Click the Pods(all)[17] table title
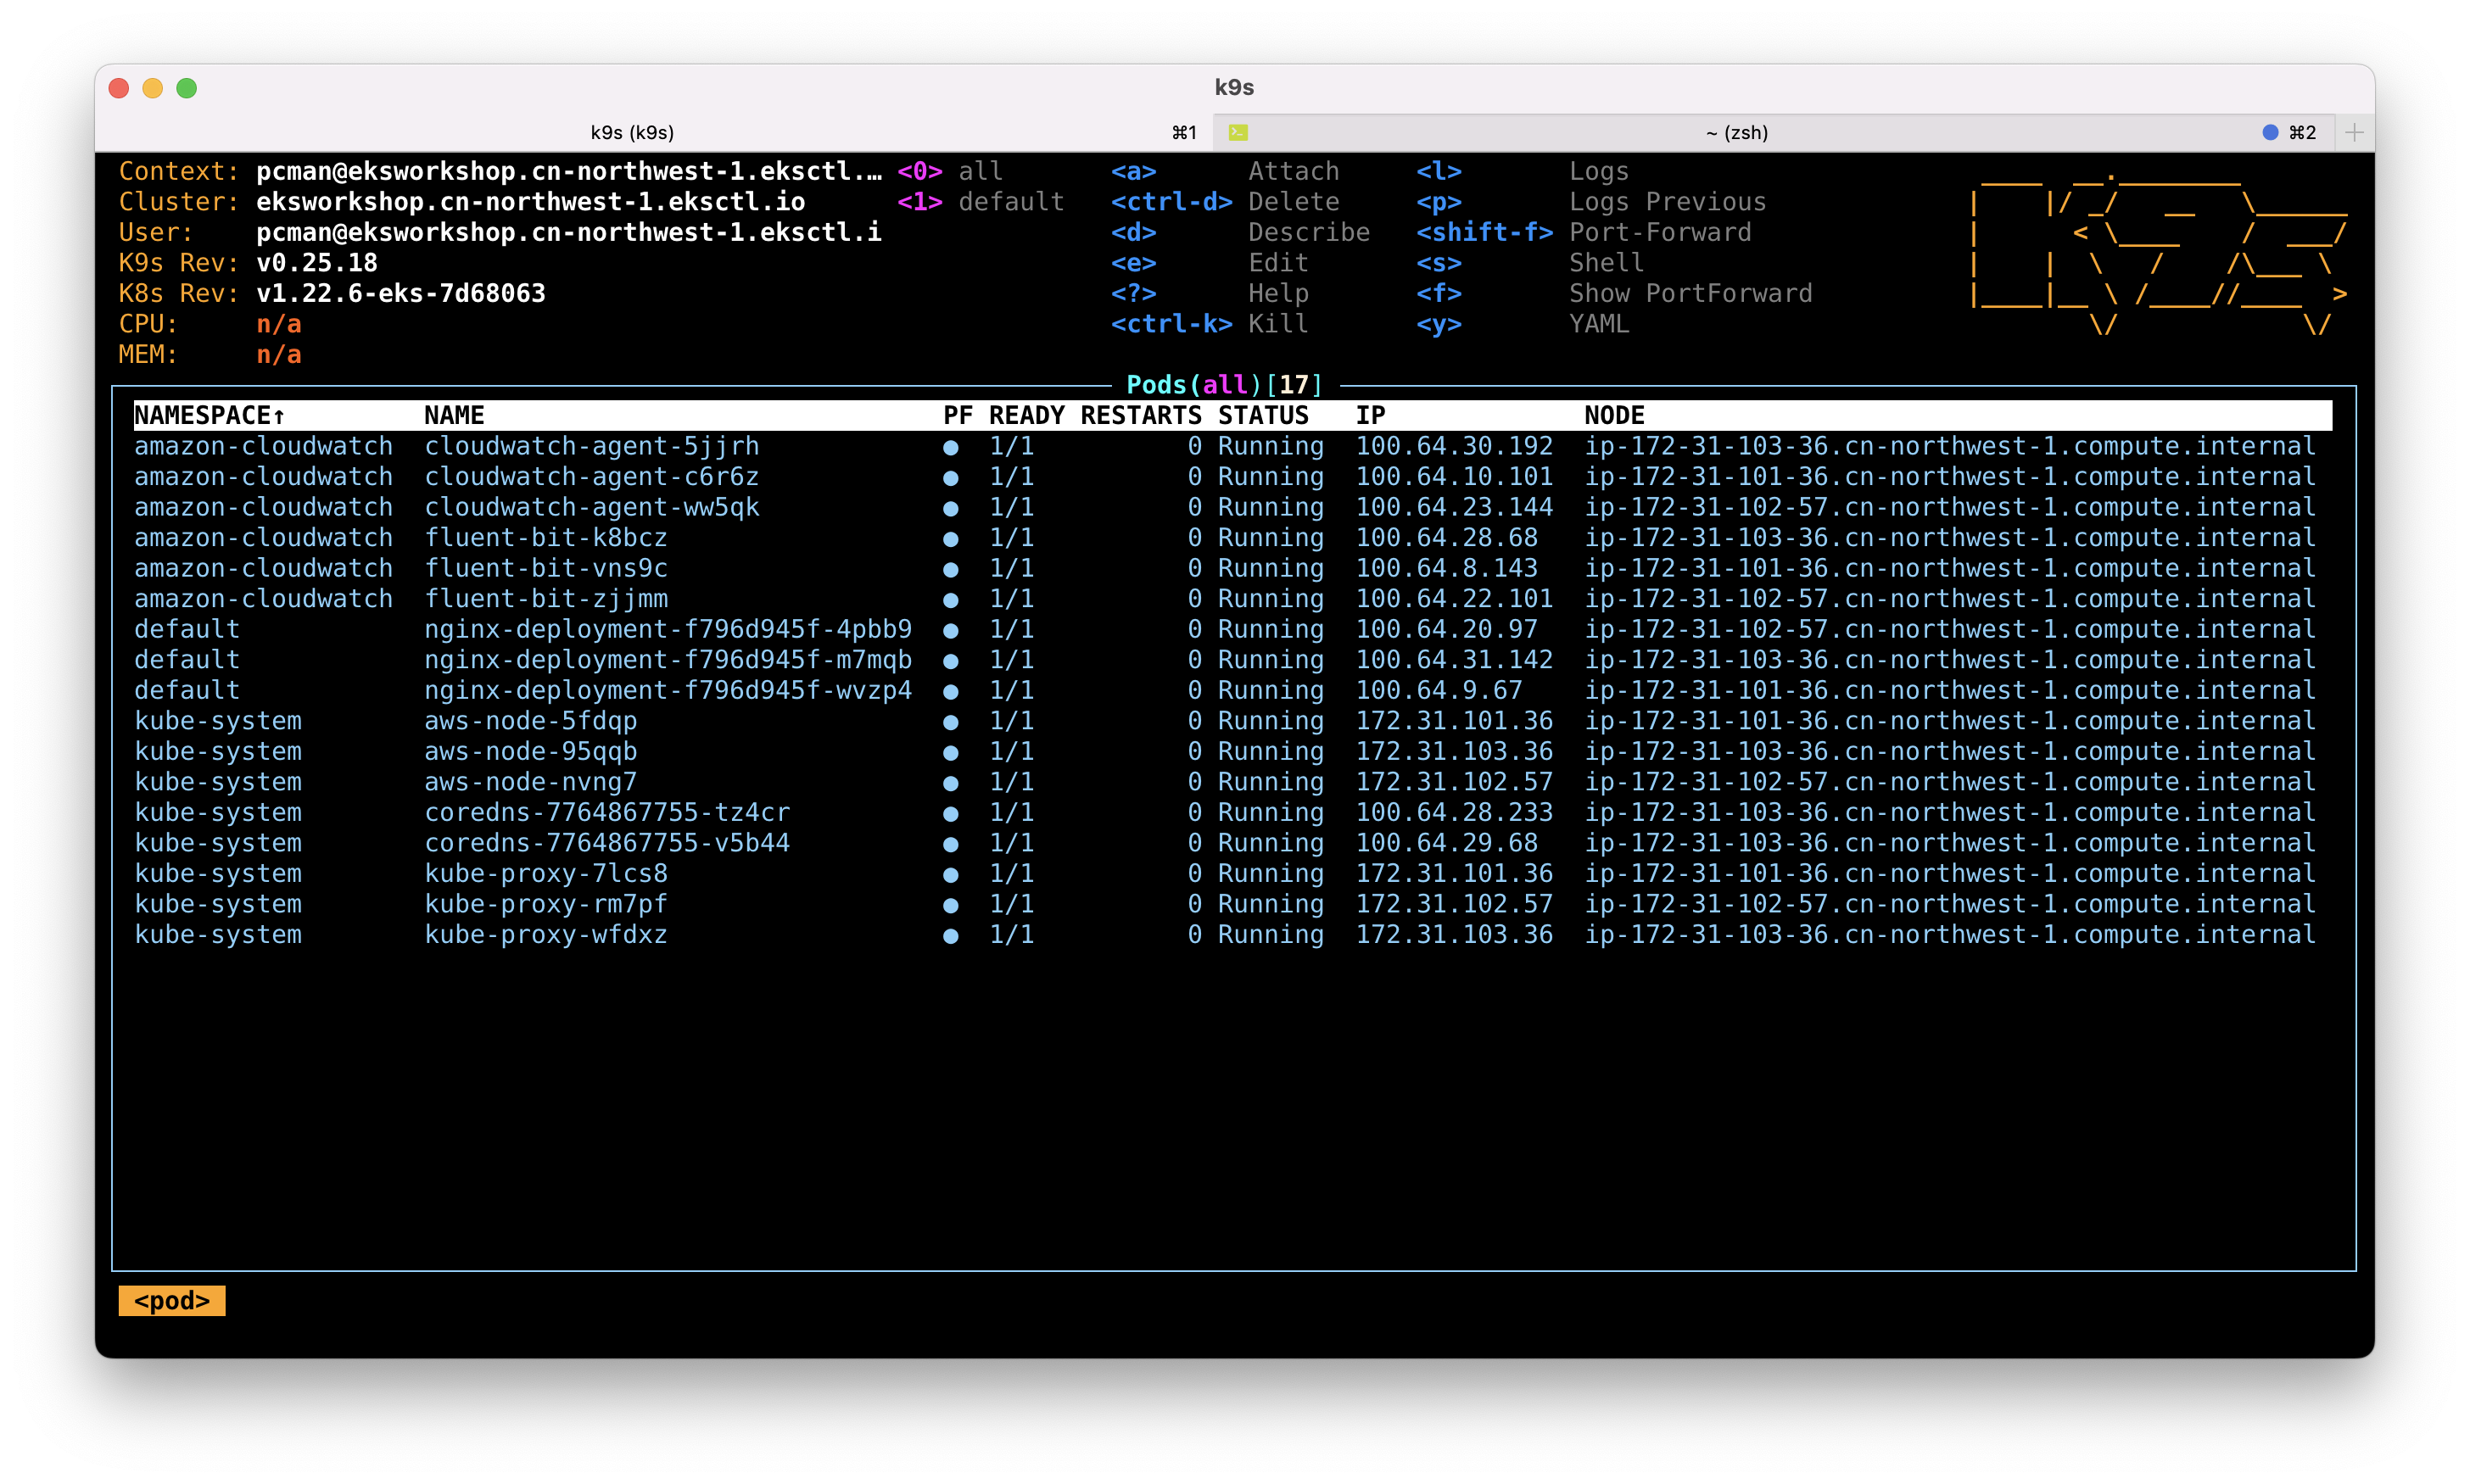 1225,385
